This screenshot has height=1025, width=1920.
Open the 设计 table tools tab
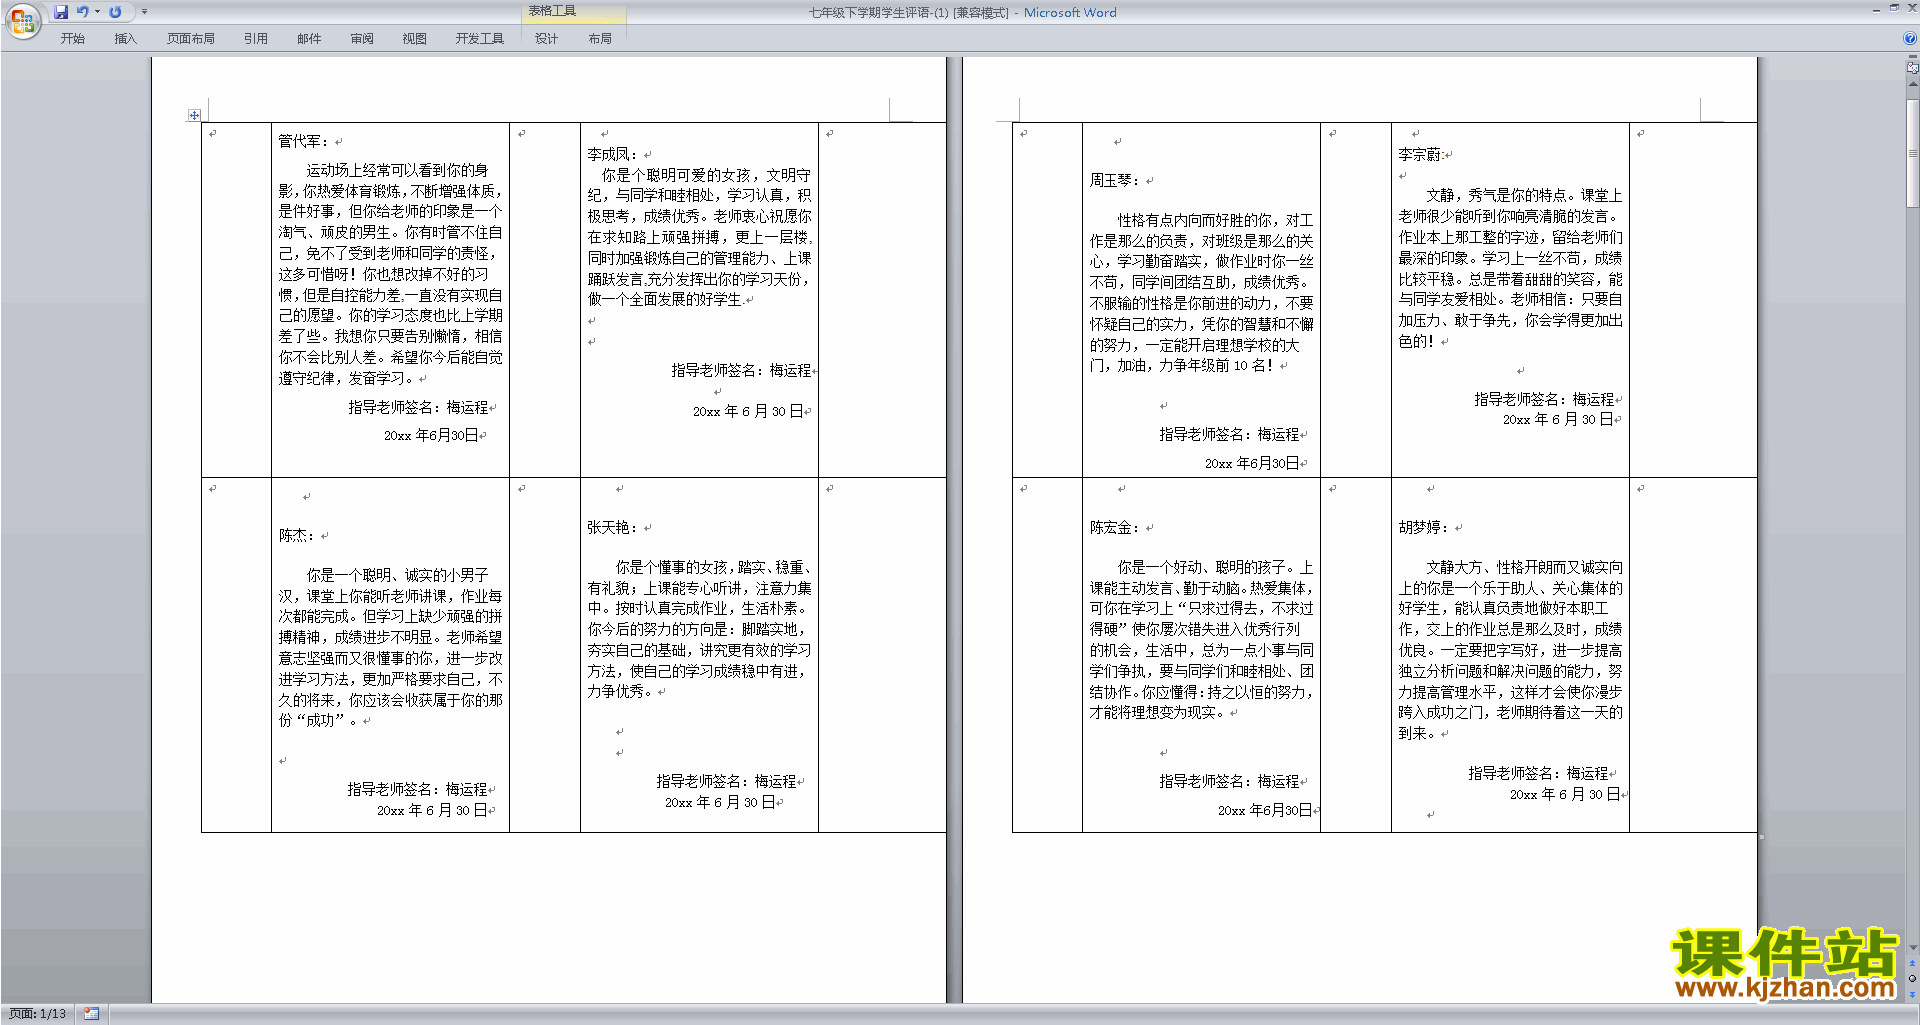[547, 38]
